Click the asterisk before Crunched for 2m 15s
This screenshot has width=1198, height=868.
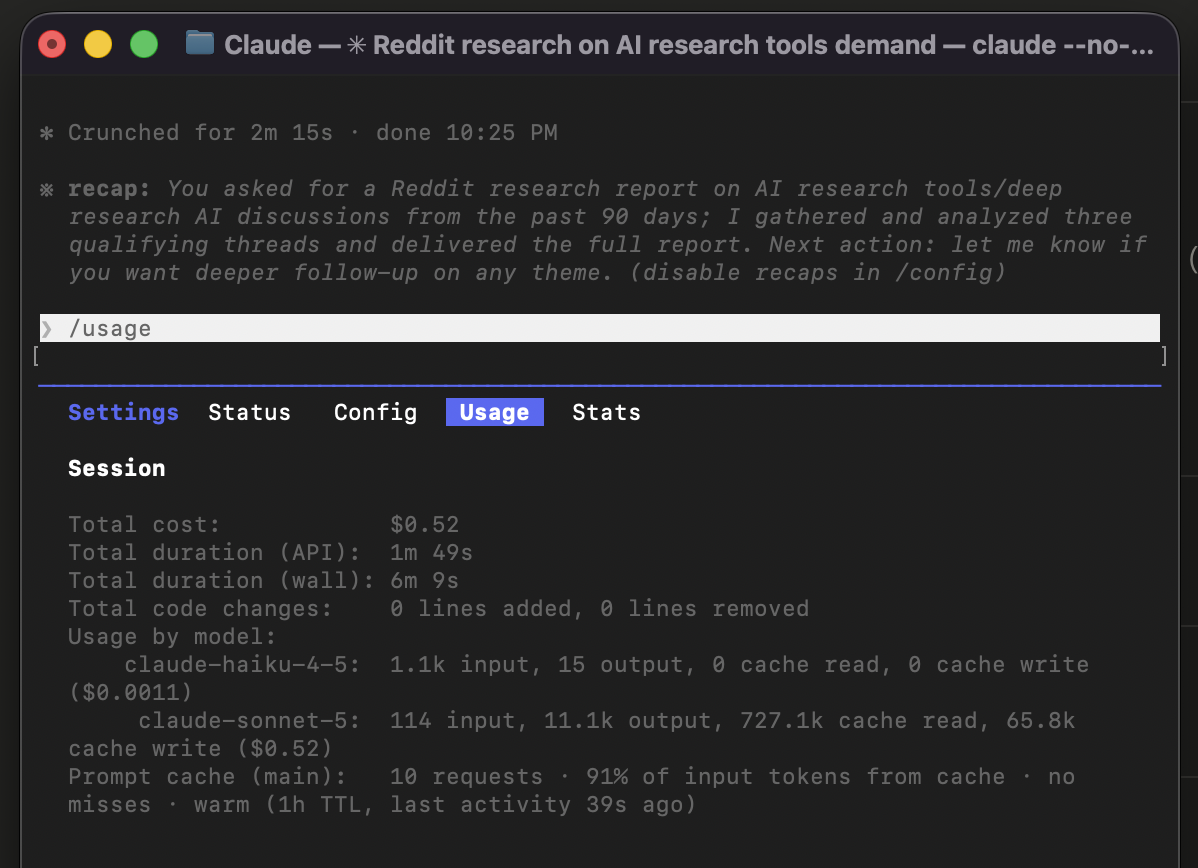pos(47,134)
